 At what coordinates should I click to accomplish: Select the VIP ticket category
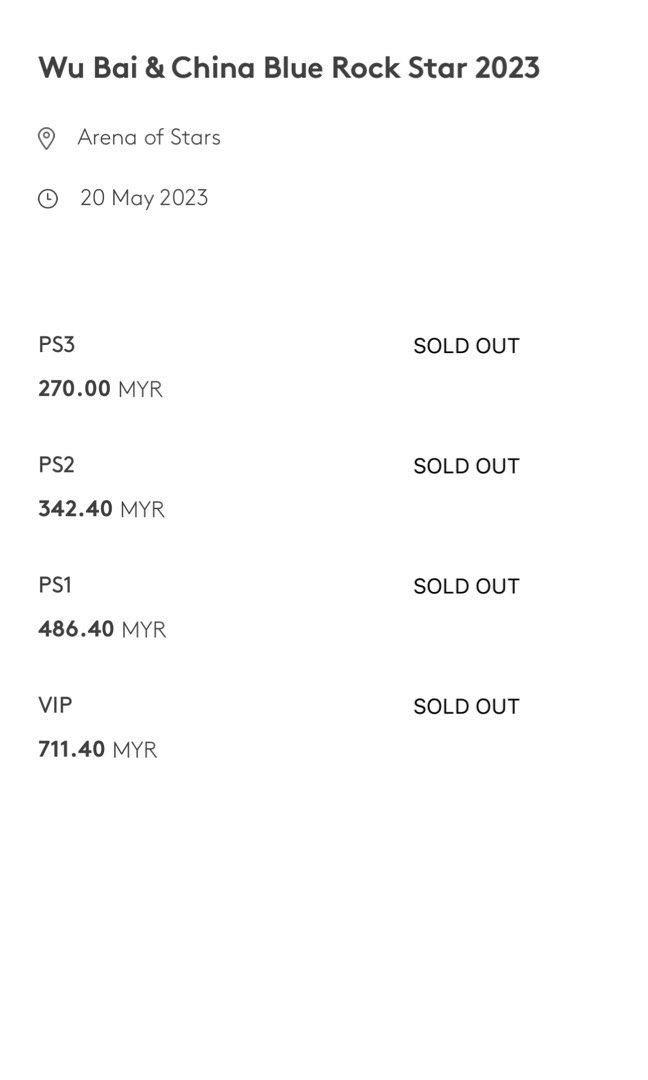[55, 705]
